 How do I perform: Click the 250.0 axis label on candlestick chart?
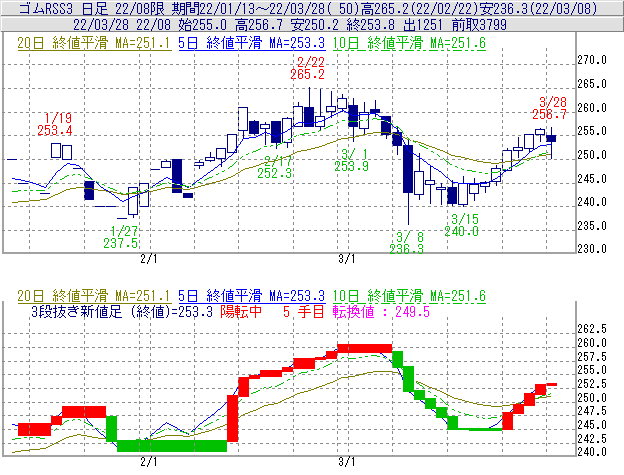pos(592,155)
